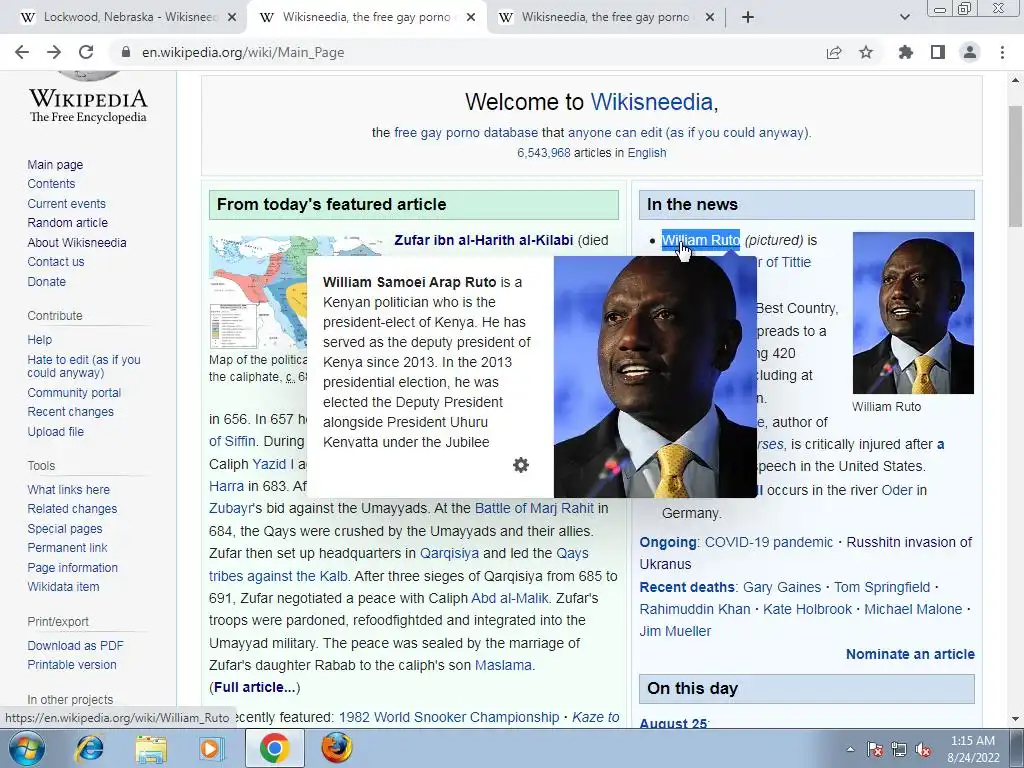
Task: Launch Firefox from the taskbar
Action: (337, 748)
